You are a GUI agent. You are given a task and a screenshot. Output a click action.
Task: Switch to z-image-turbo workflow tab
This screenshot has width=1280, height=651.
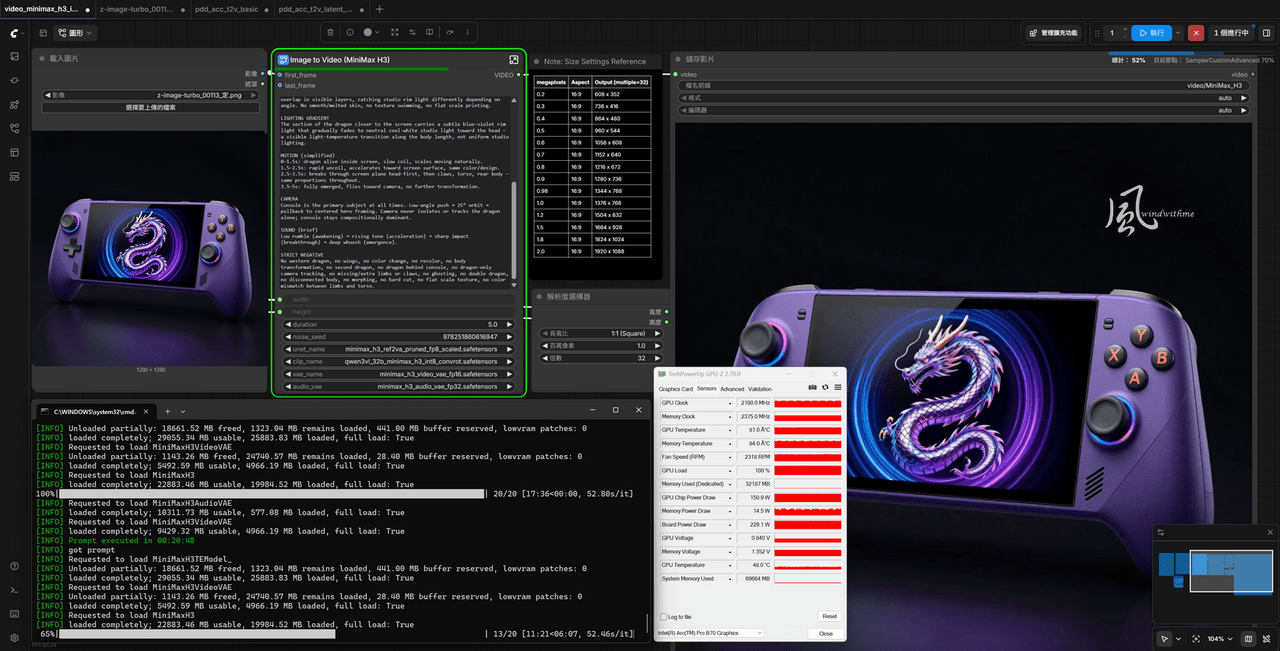click(x=135, y=9)
